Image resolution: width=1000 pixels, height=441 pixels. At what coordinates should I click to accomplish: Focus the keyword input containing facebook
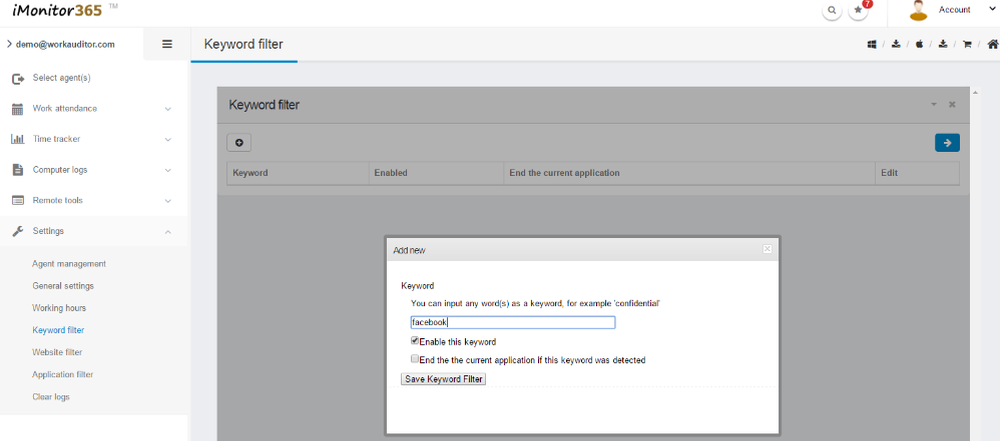(513, 322)
